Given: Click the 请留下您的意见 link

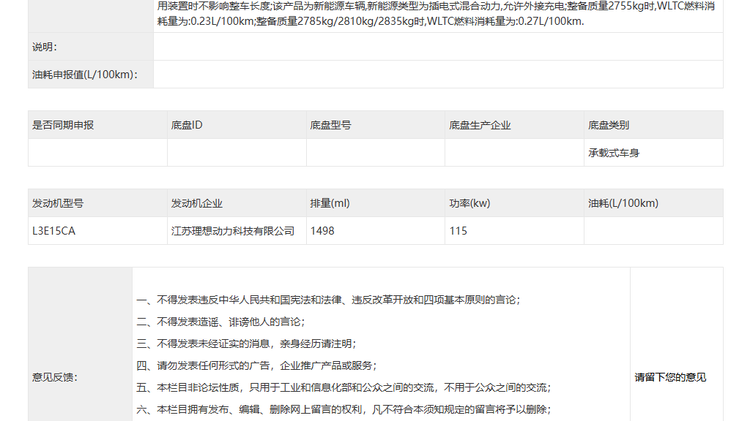Looking at the screenshot, I should click(670, 377).
